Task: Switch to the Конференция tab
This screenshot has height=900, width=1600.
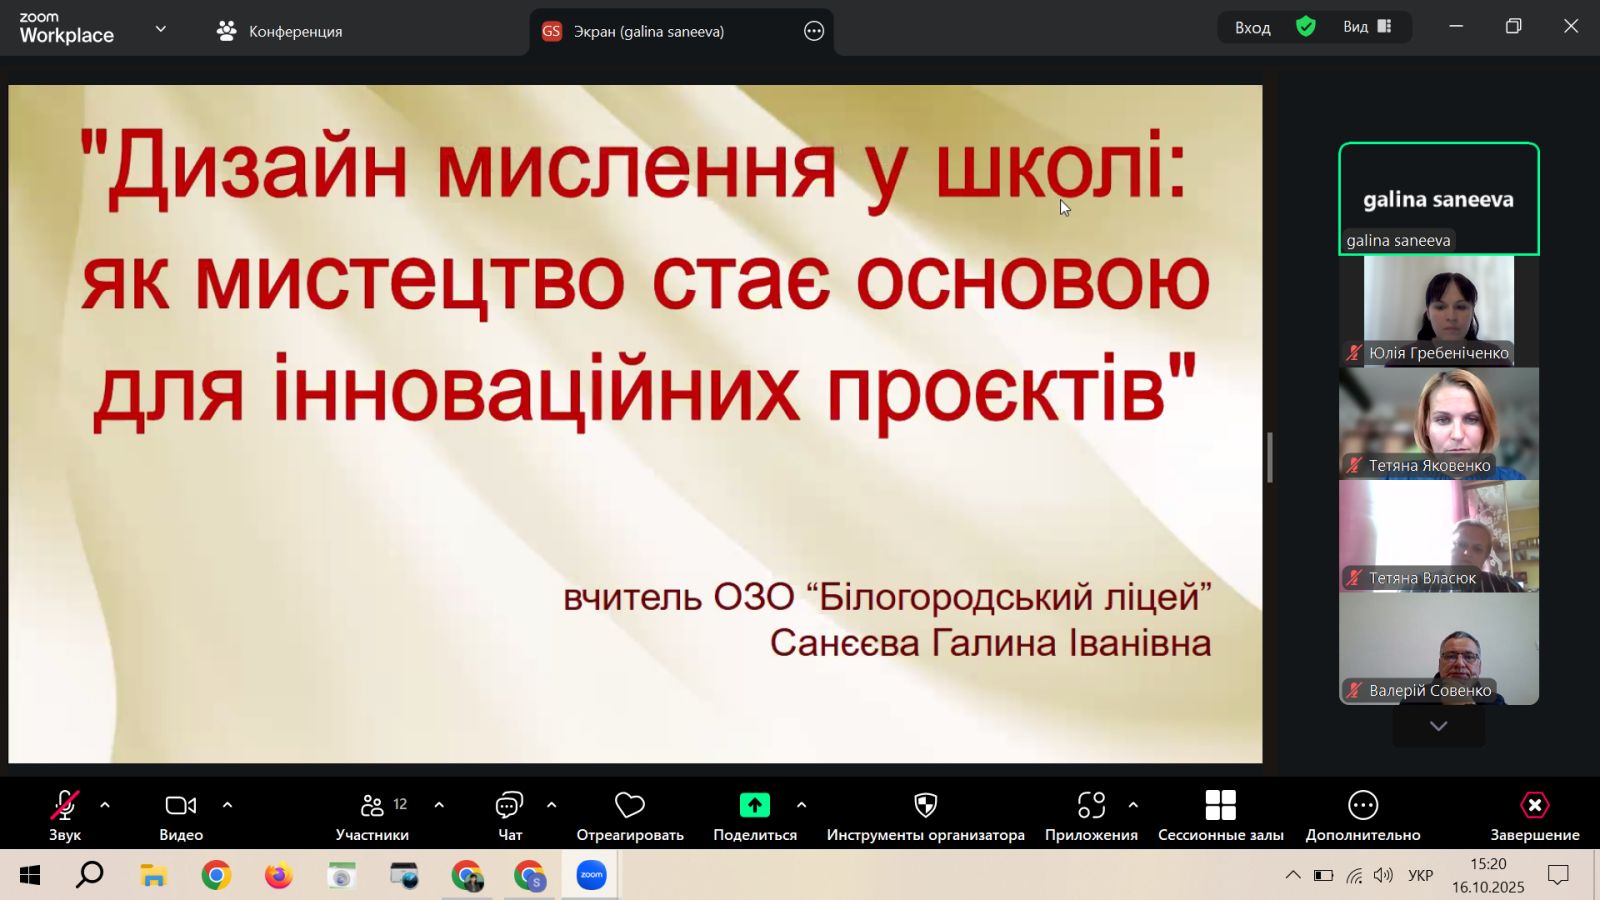Action: coord(280,31)
